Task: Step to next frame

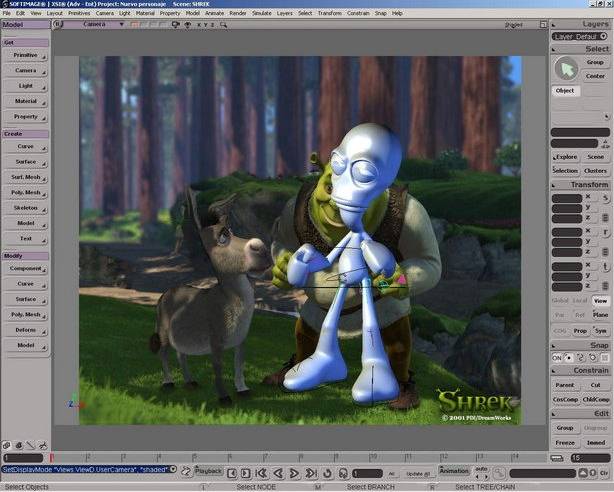Action: 246,473
